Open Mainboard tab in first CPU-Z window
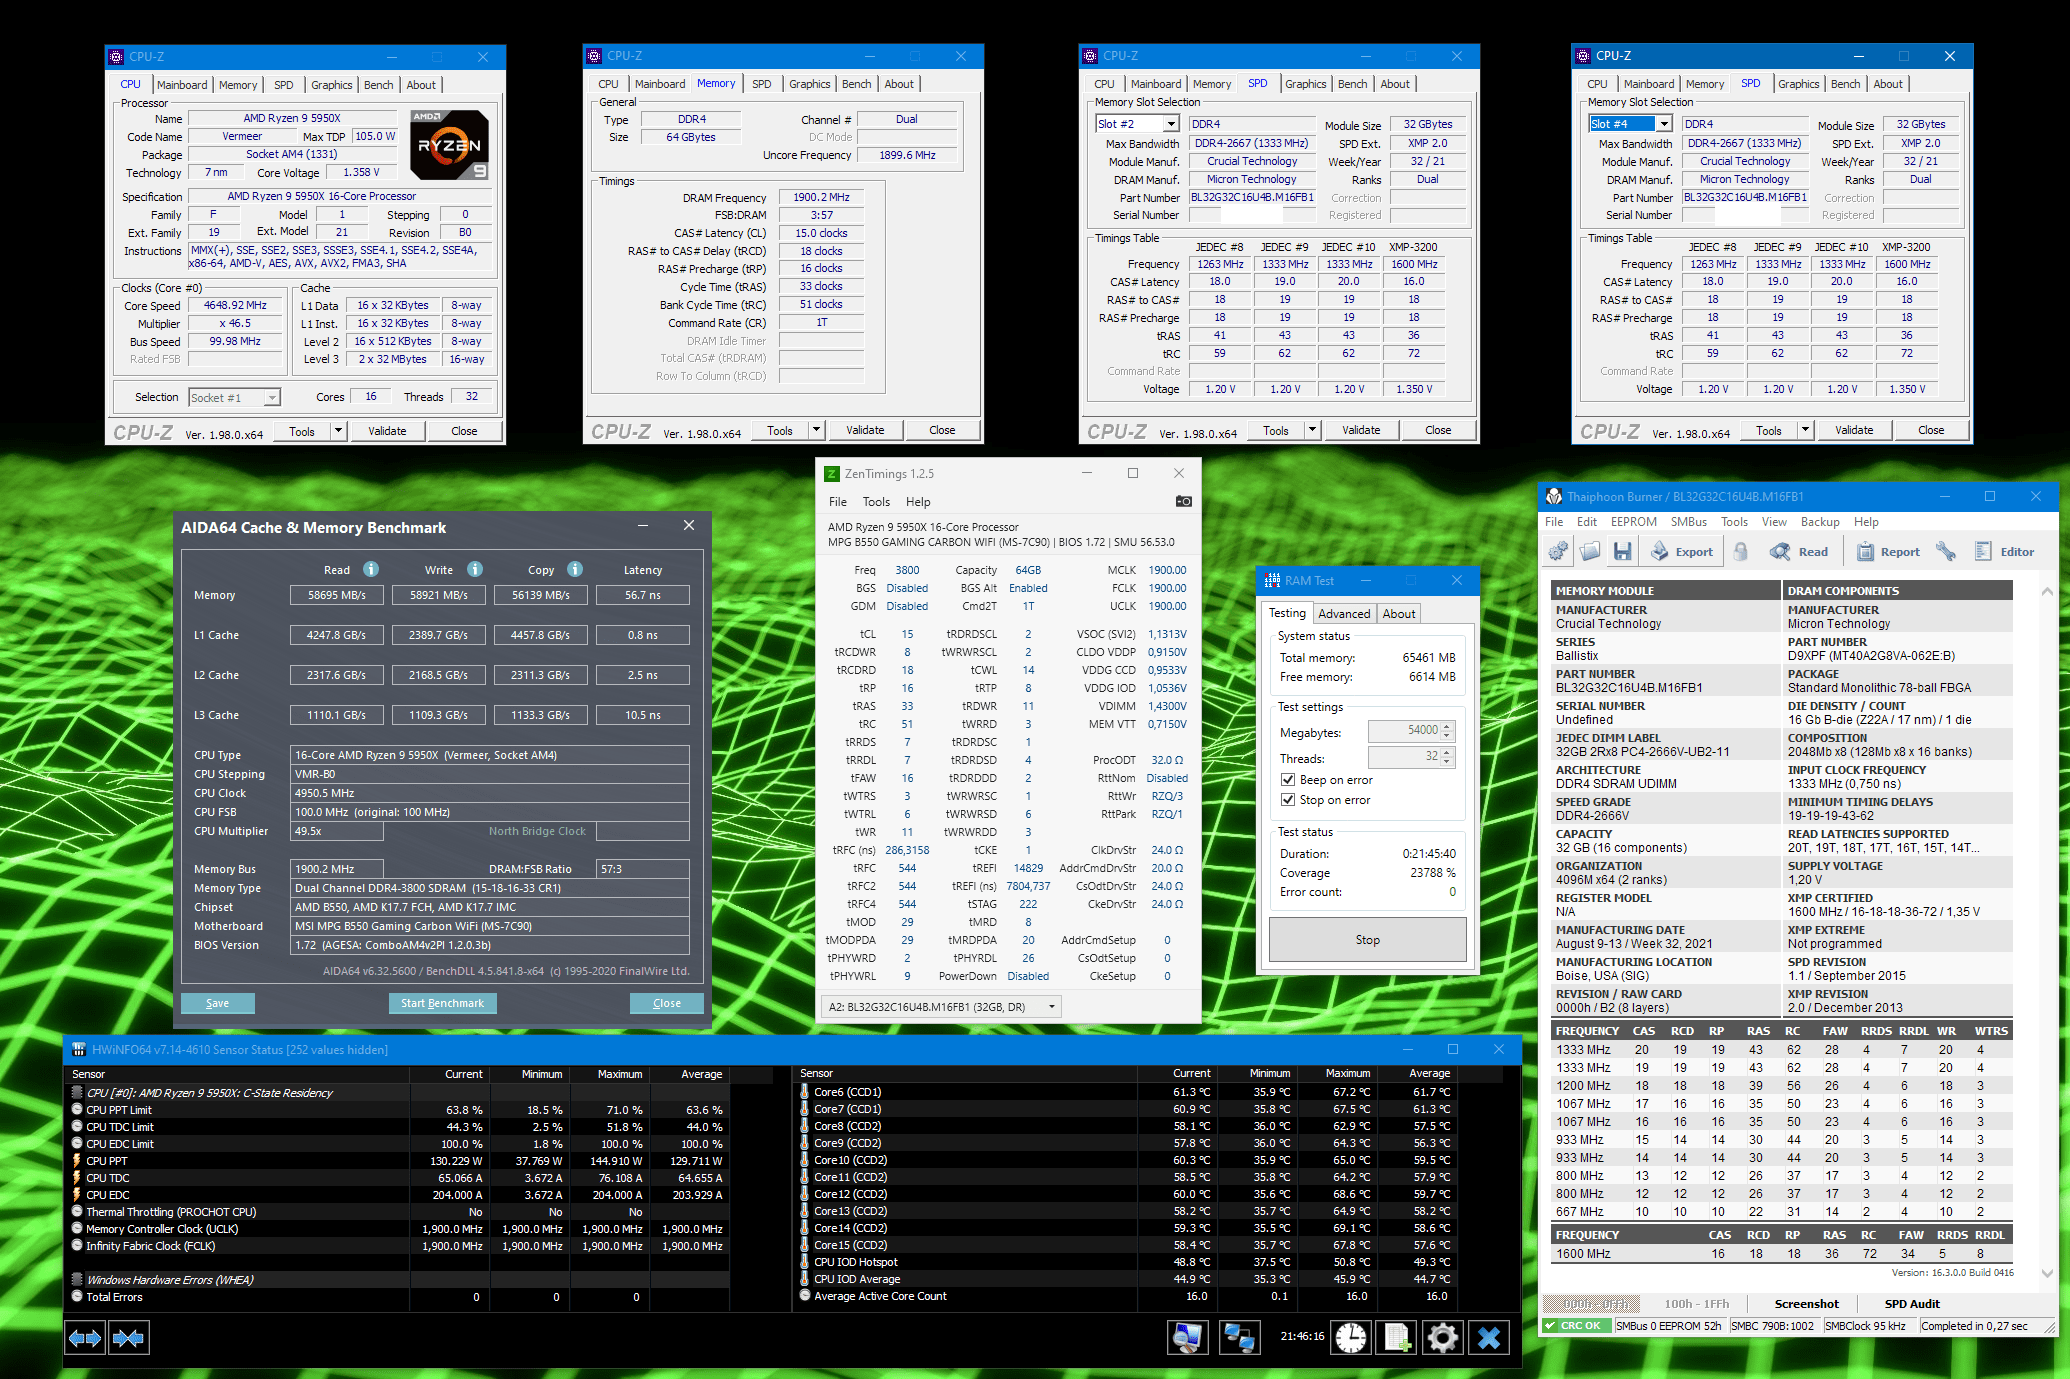 182,85
